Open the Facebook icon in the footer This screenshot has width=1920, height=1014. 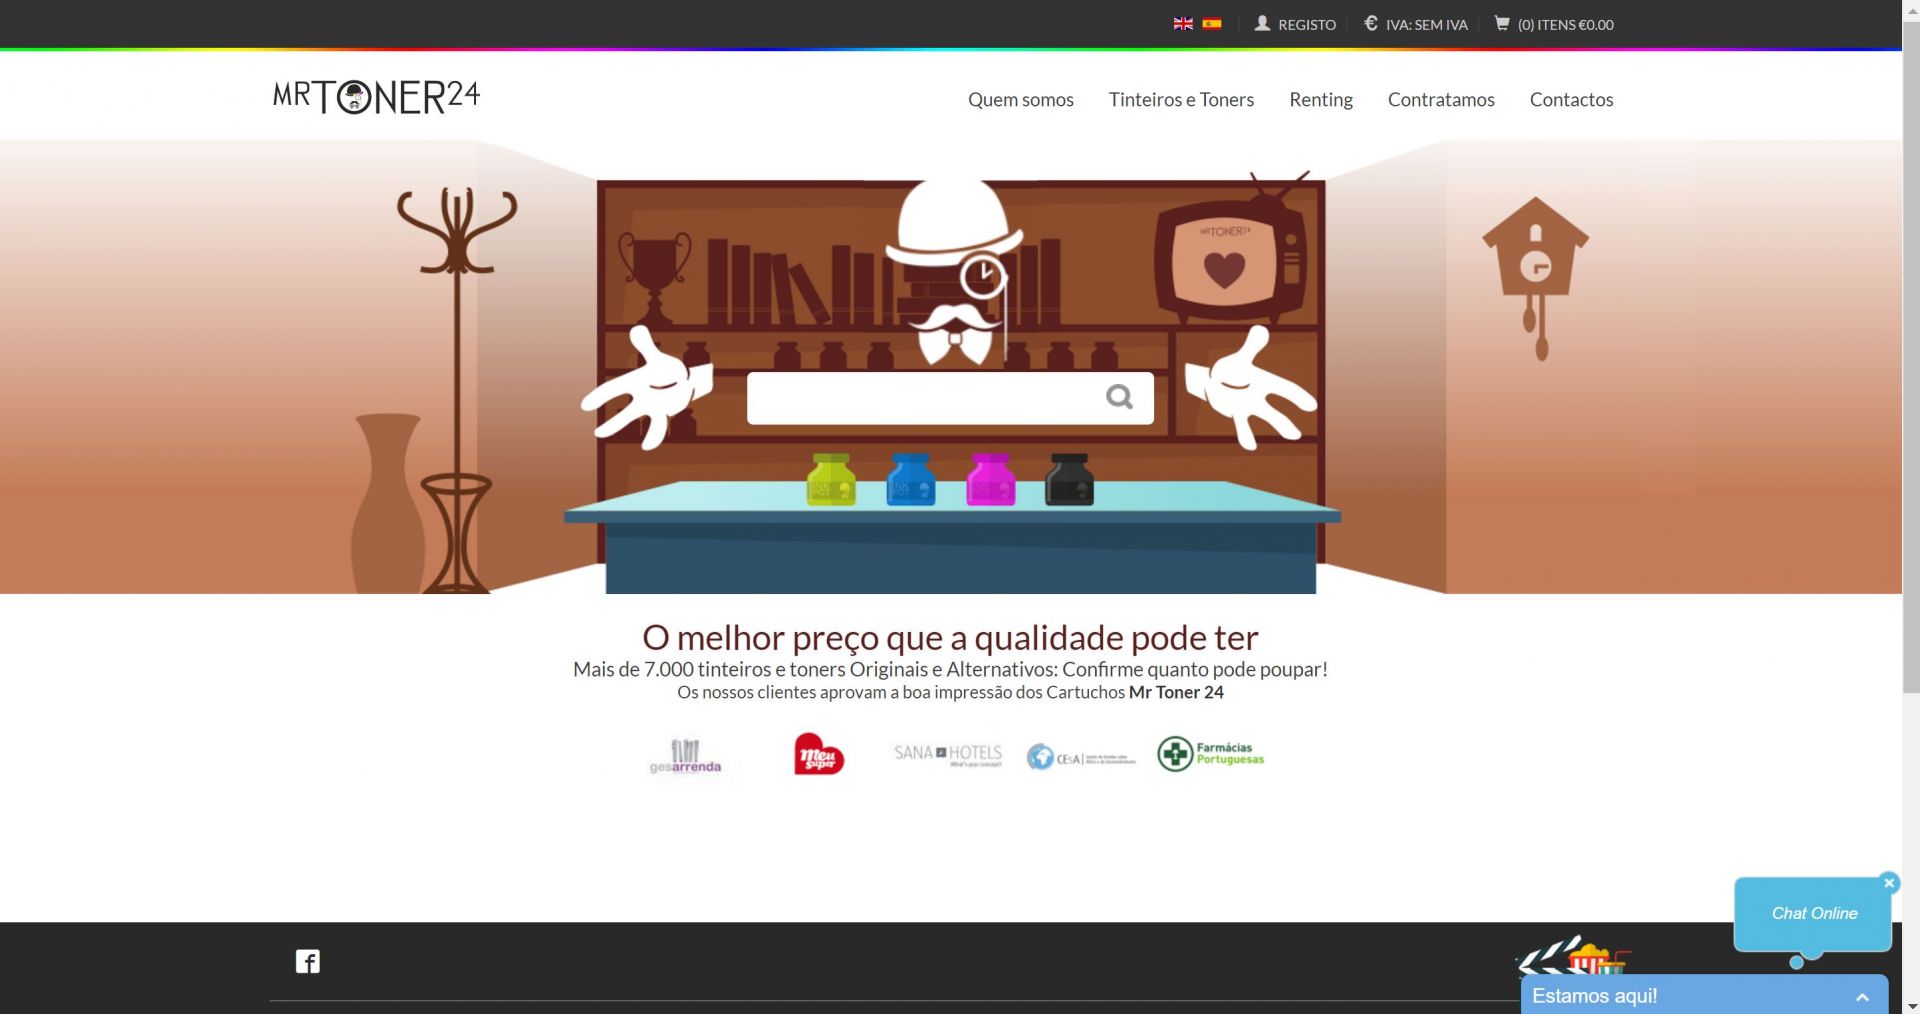coord(308,962)
